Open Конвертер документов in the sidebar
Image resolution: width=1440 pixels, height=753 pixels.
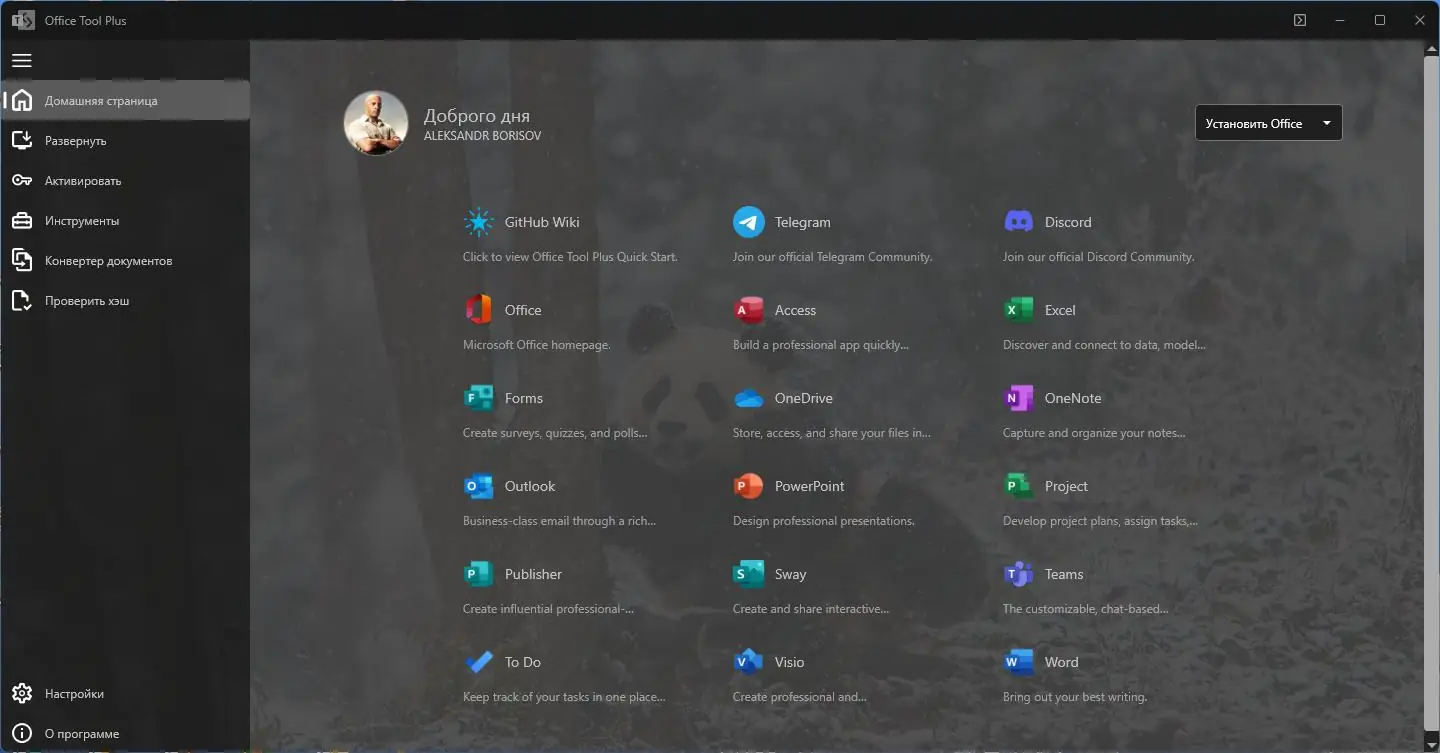(125, 260)
